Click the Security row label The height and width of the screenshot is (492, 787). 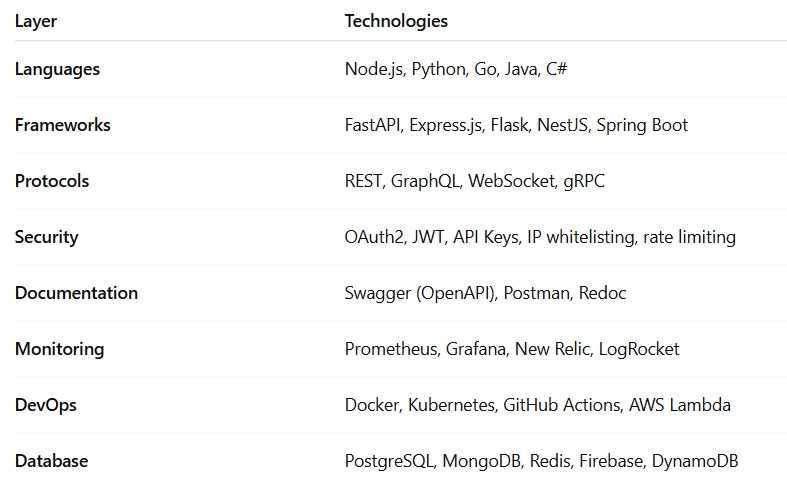pos(46,237)
